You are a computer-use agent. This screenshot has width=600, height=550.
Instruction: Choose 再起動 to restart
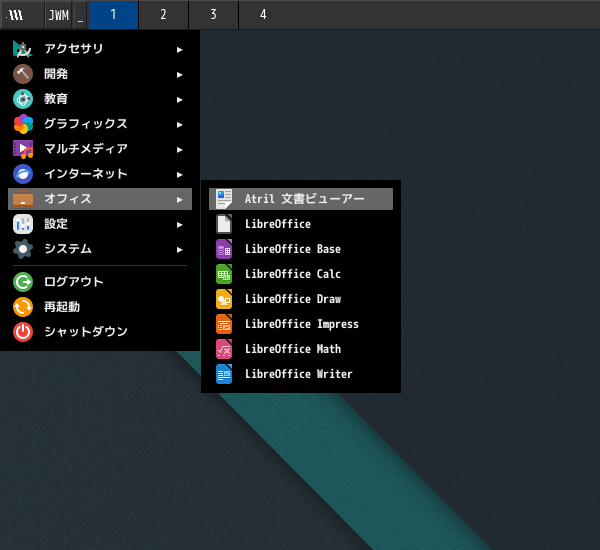(62, 307)
